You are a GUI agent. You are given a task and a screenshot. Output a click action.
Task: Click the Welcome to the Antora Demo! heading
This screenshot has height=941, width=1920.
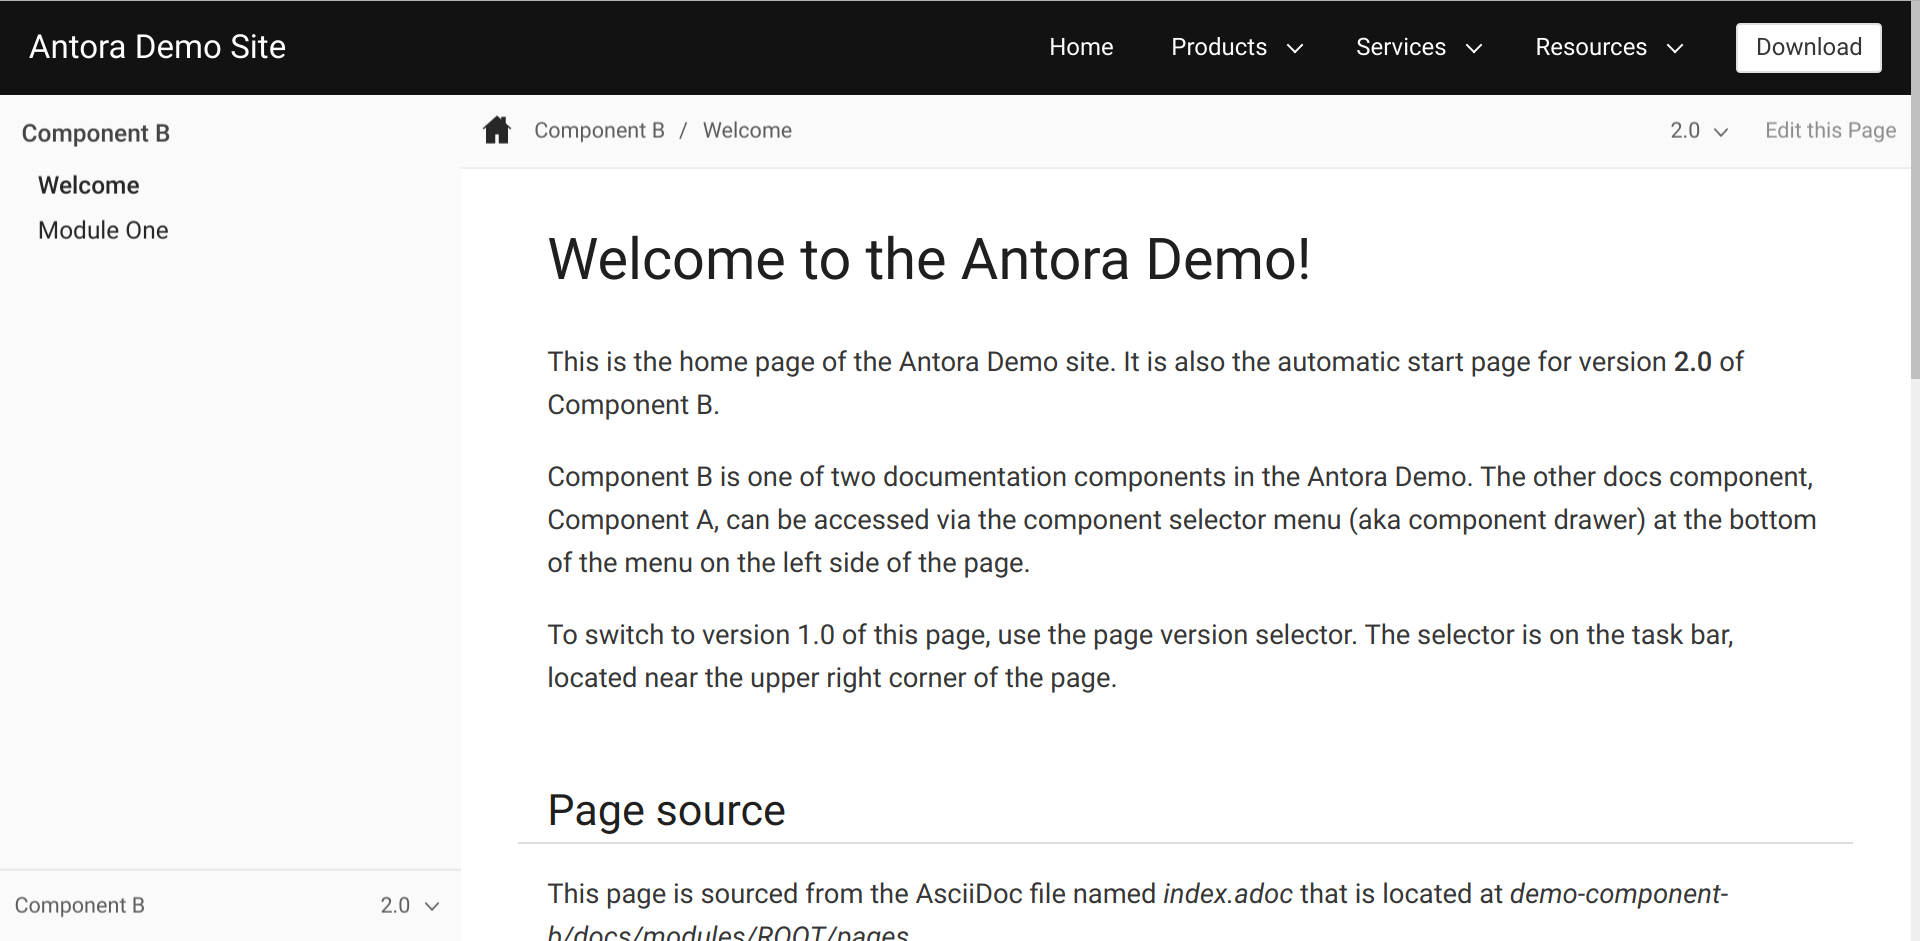tap(929, 259)
